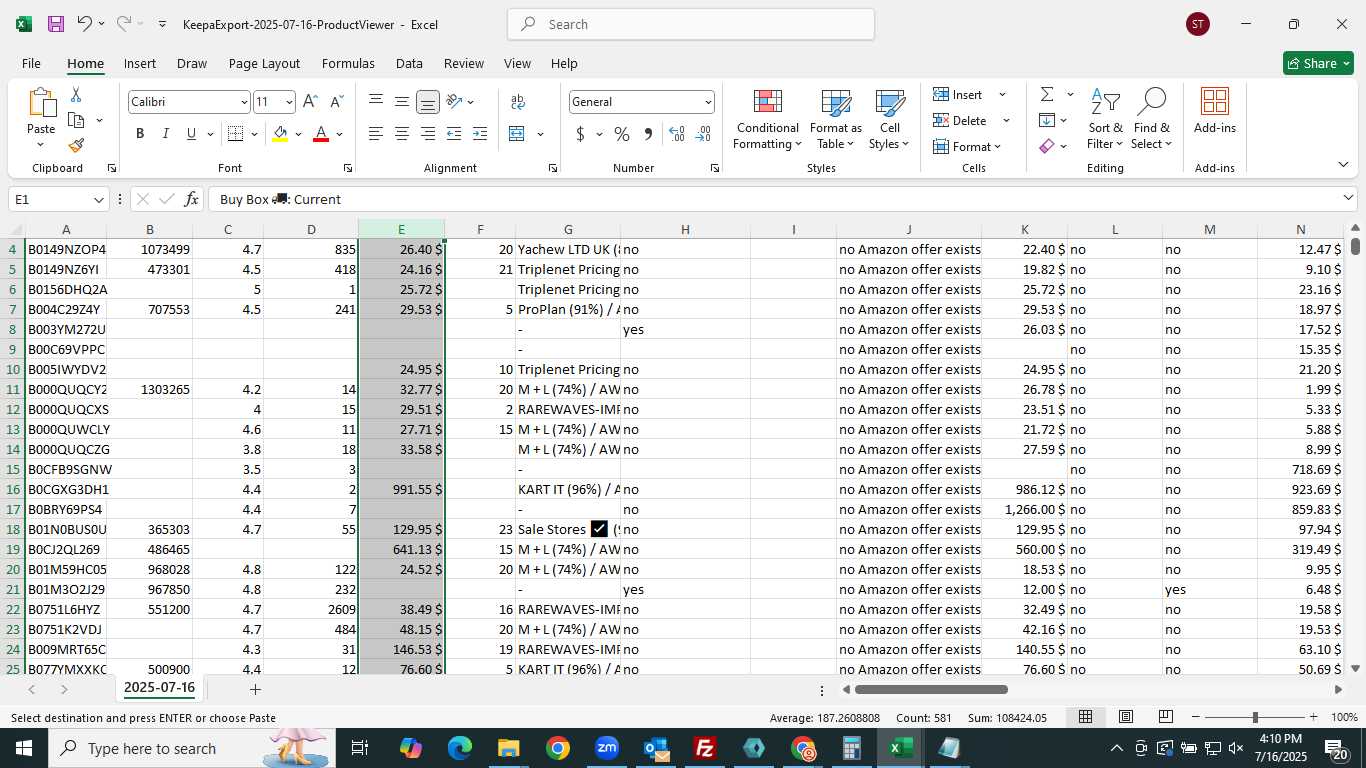
Task: Click the Increase Indent icon
Action: [480, 134]
